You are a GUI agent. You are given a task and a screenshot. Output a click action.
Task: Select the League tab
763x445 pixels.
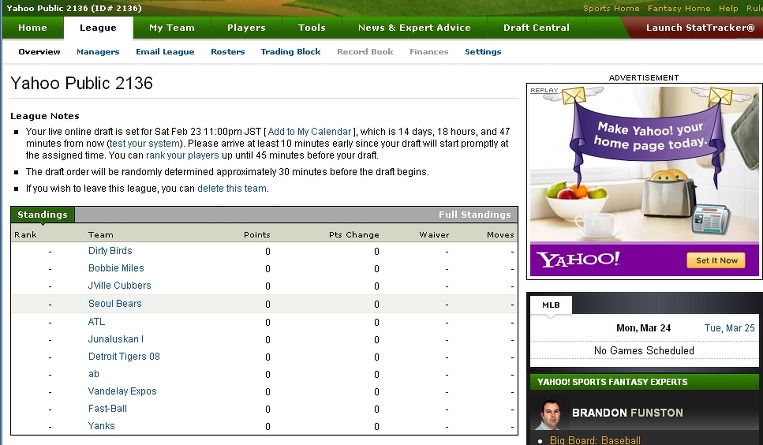point(98,28)
